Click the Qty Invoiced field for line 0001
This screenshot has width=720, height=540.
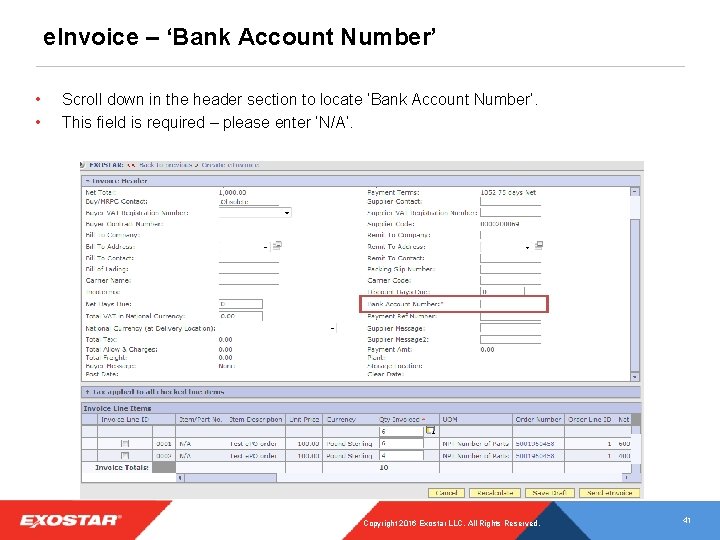(401, 444)
